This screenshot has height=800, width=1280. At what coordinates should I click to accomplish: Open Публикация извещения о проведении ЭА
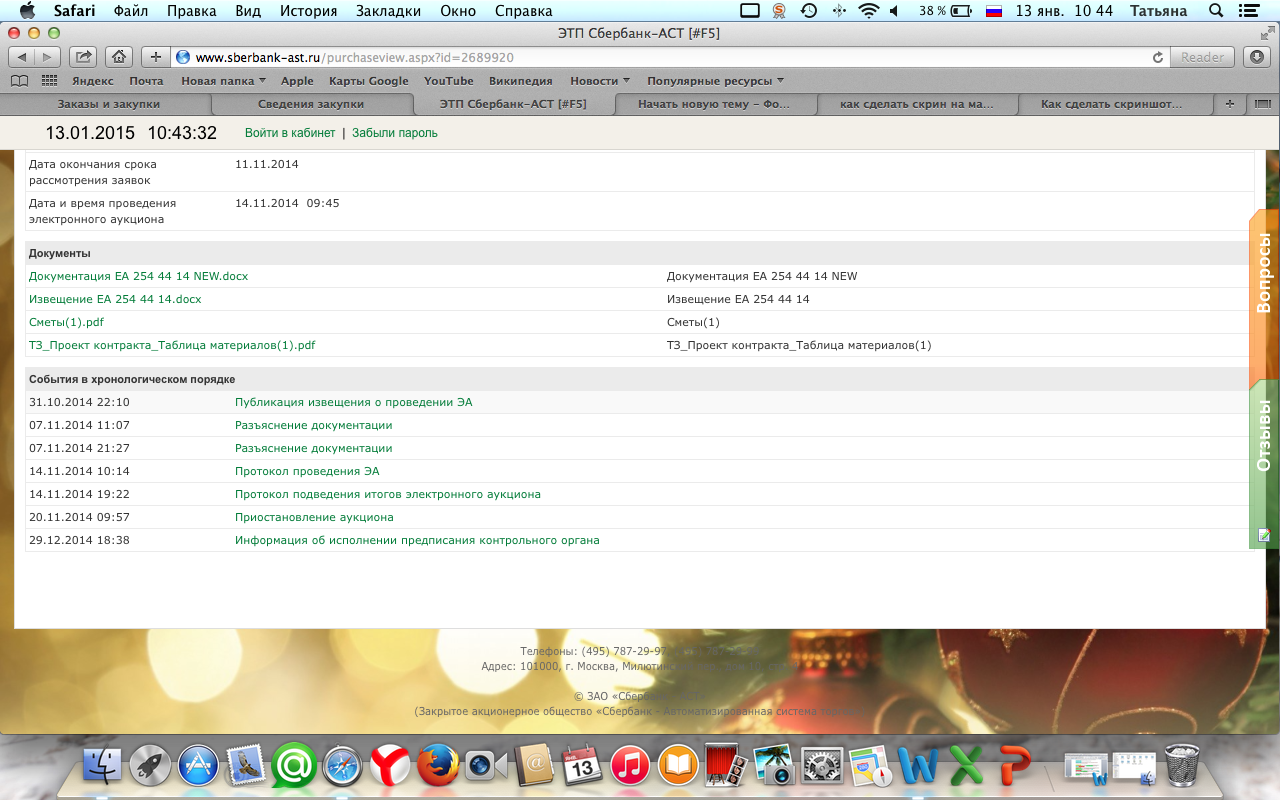(x=354, y=402)
